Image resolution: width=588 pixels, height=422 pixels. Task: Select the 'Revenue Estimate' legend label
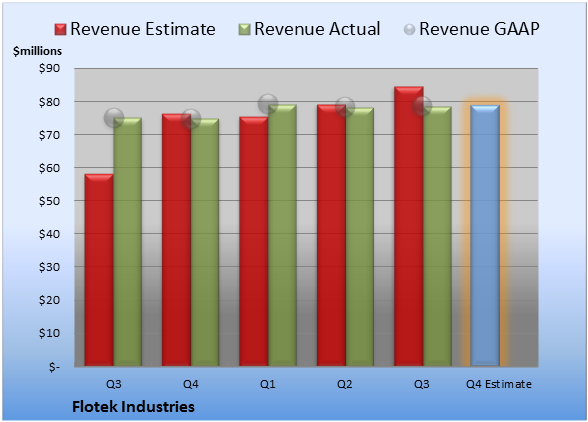143,29
